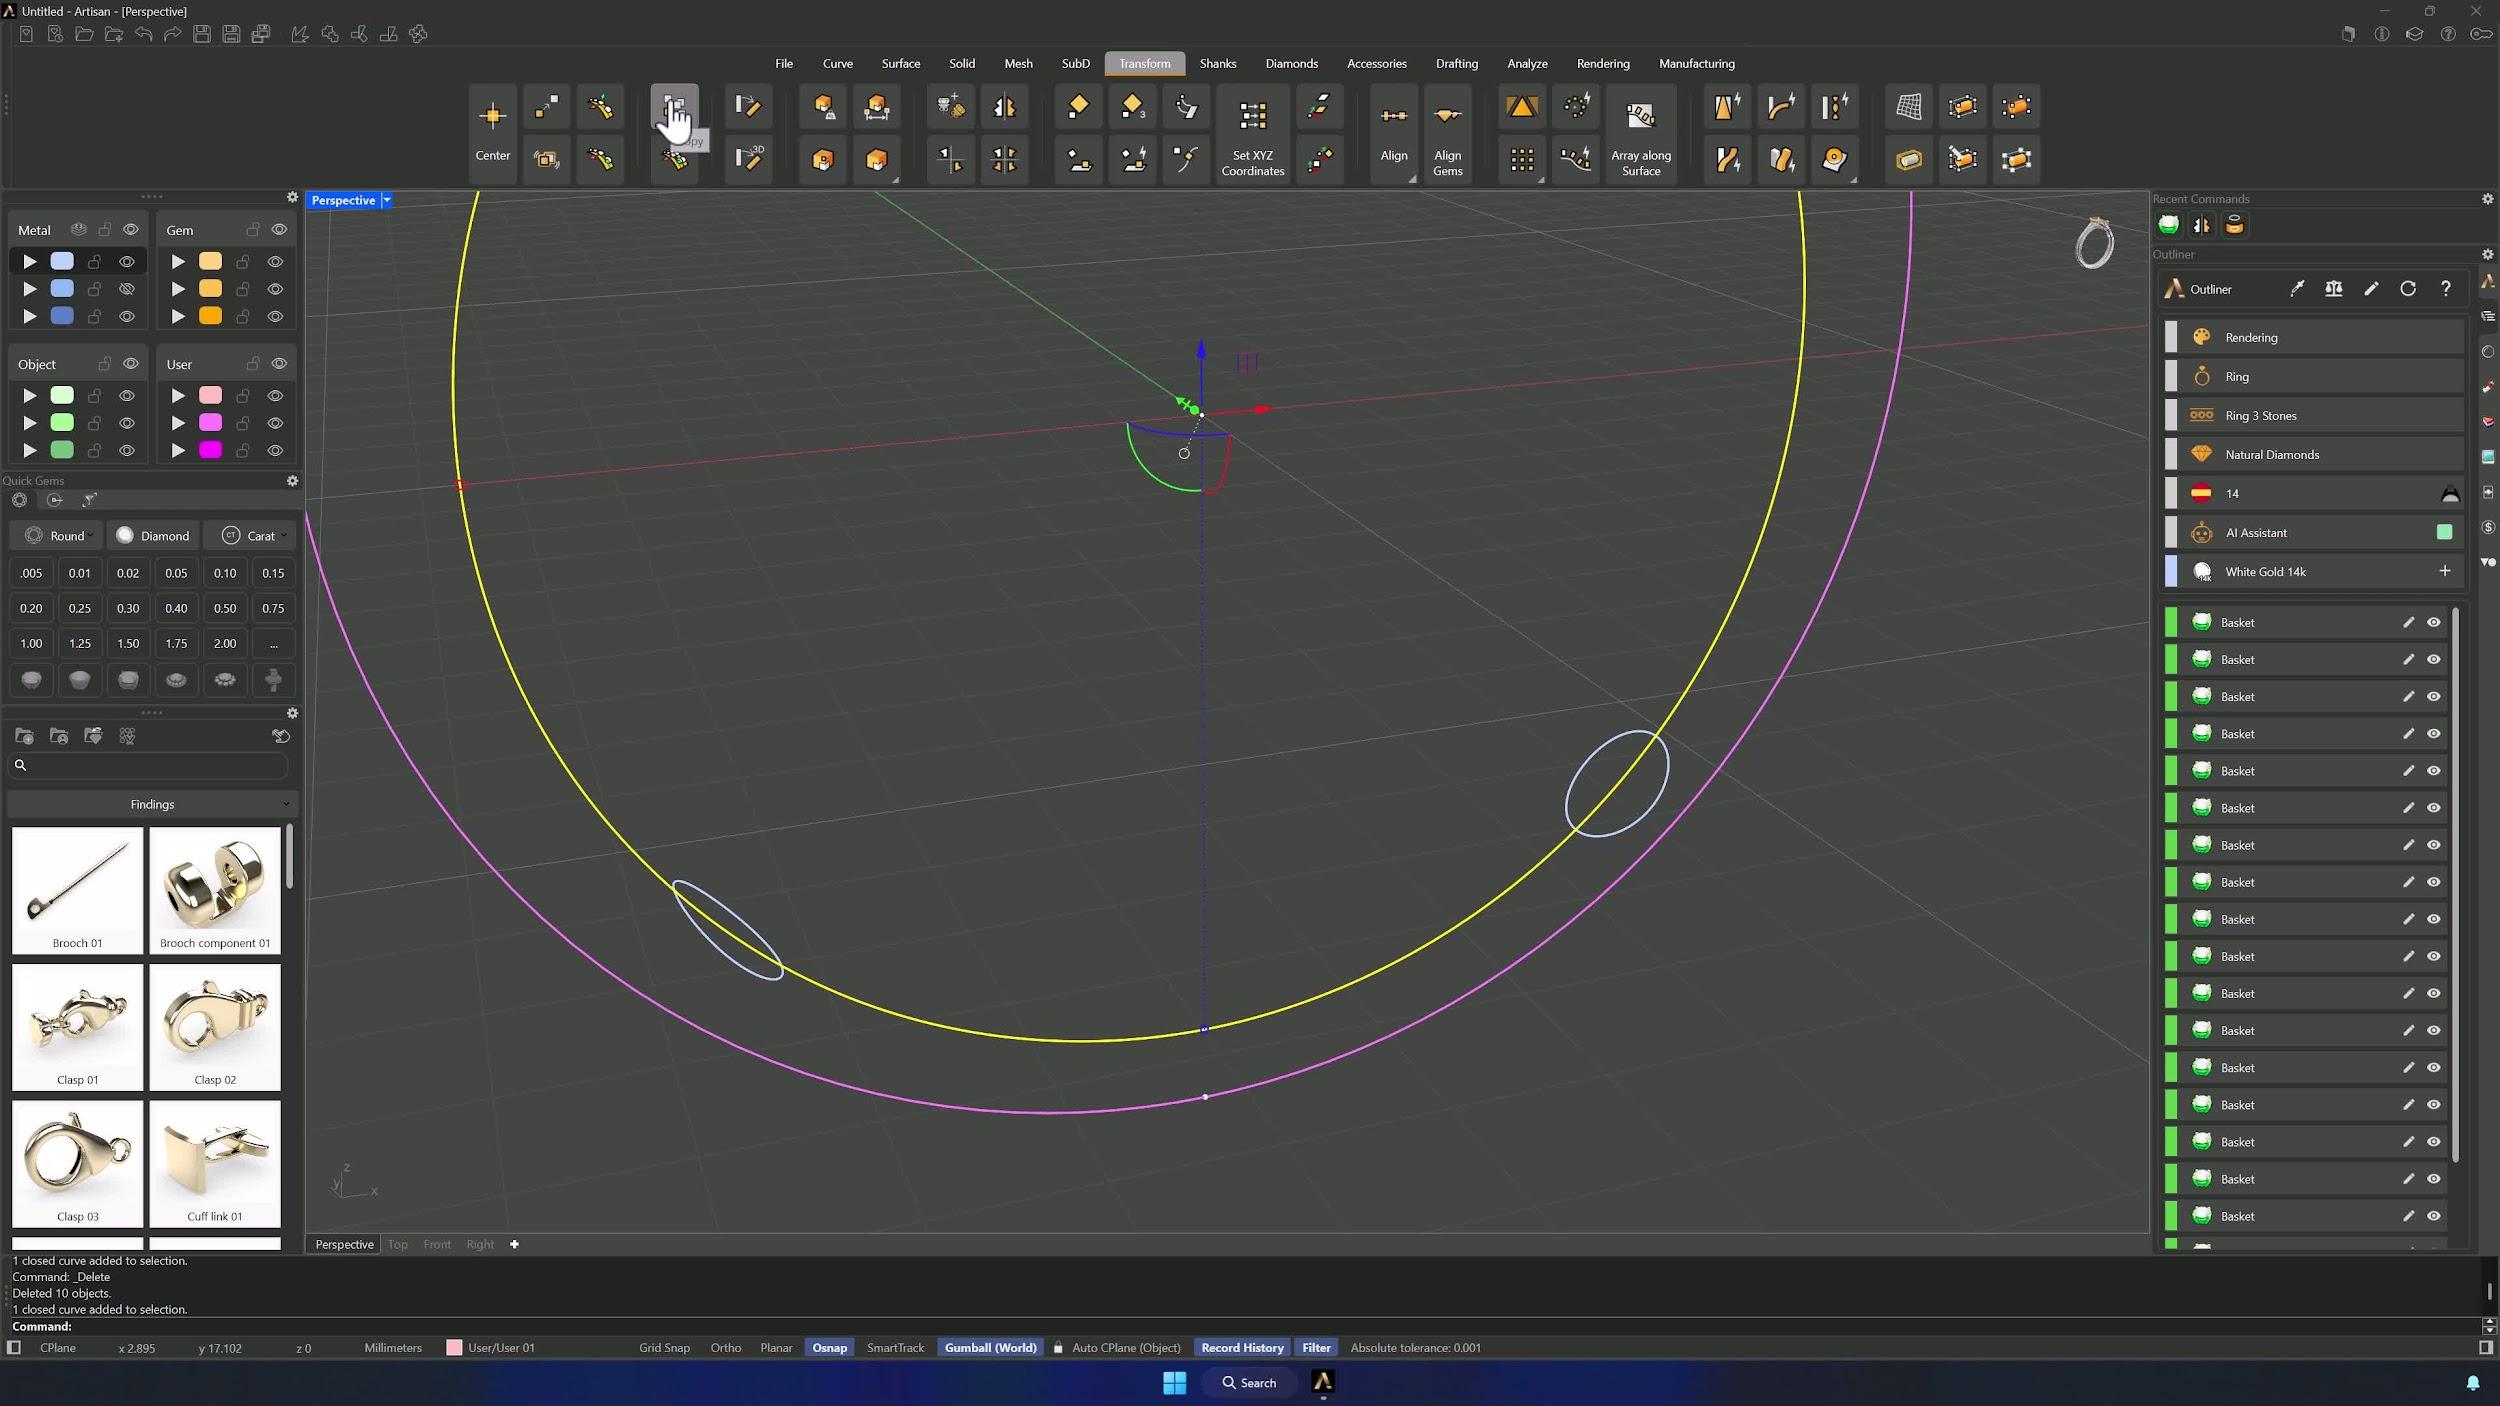The width and height of the screenshot is (2500, 1406).
Task: Select the 1.00 carat quick gem
Action: [x=31, y=643]
